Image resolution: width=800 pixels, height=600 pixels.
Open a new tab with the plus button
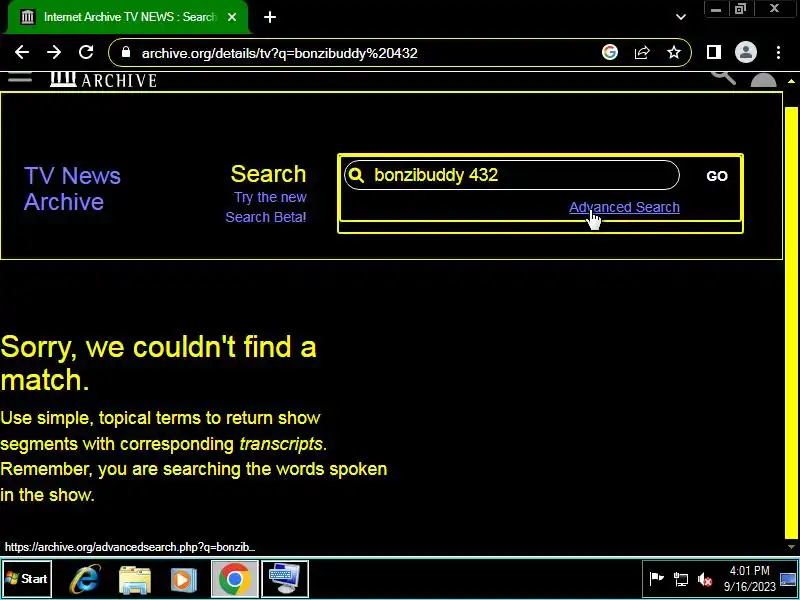270,17
